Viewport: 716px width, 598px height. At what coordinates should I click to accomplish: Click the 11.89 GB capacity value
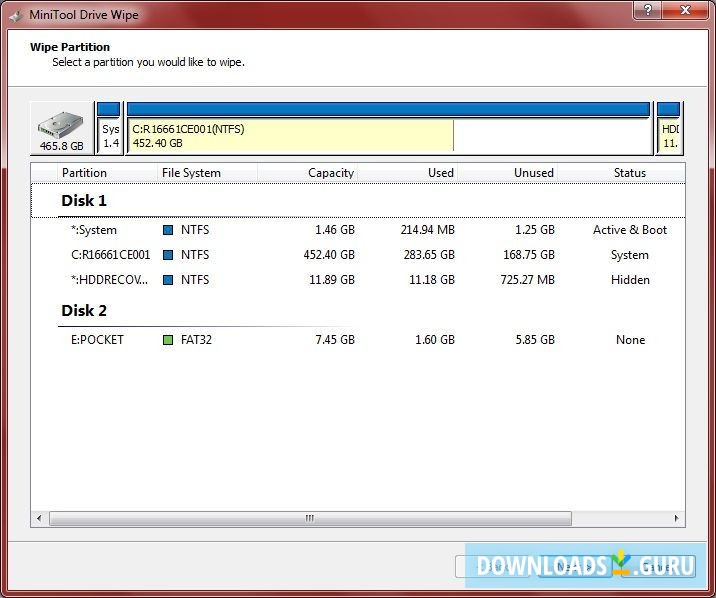pos(332,280)
